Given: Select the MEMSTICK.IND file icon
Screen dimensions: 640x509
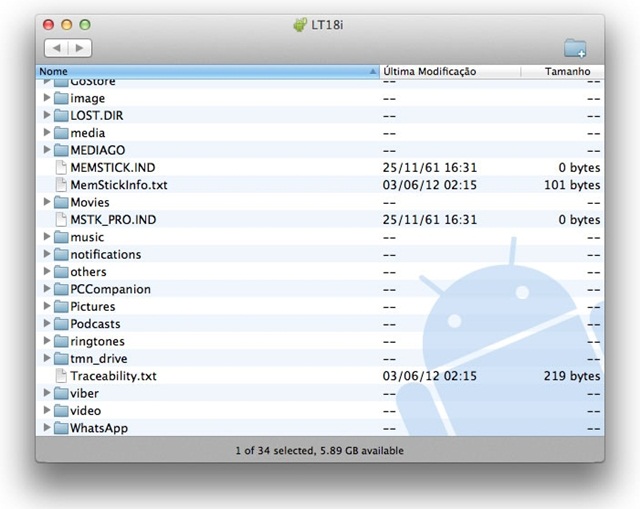Looking at the screenshot, I should tap(61, 168).
